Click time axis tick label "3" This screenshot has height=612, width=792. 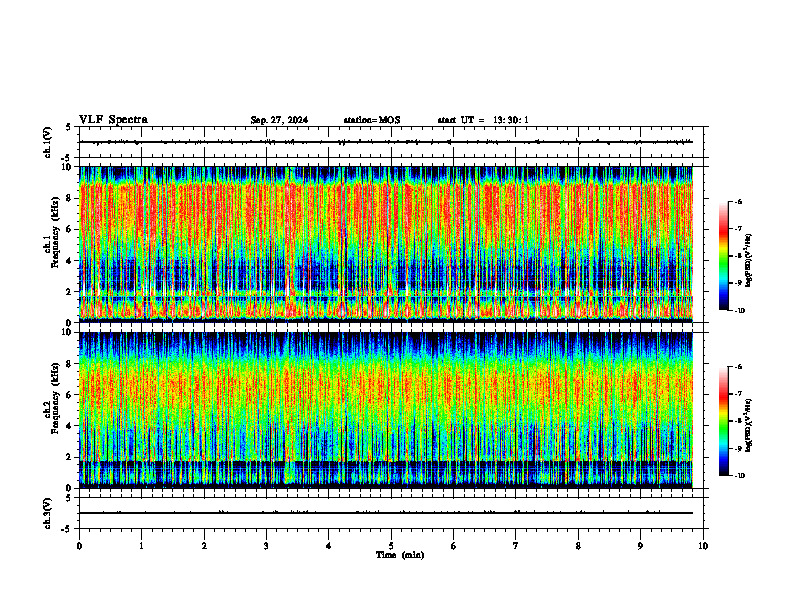pyautogui.click(x=266, y=546)
